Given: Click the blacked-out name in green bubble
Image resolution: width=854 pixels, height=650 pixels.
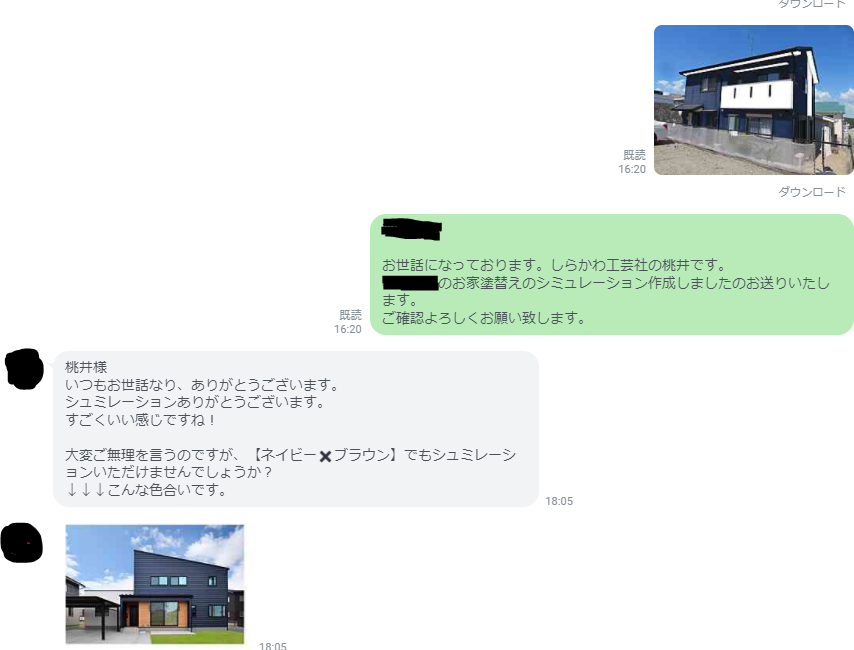Looking at the screenshot, I should [411, 229].
